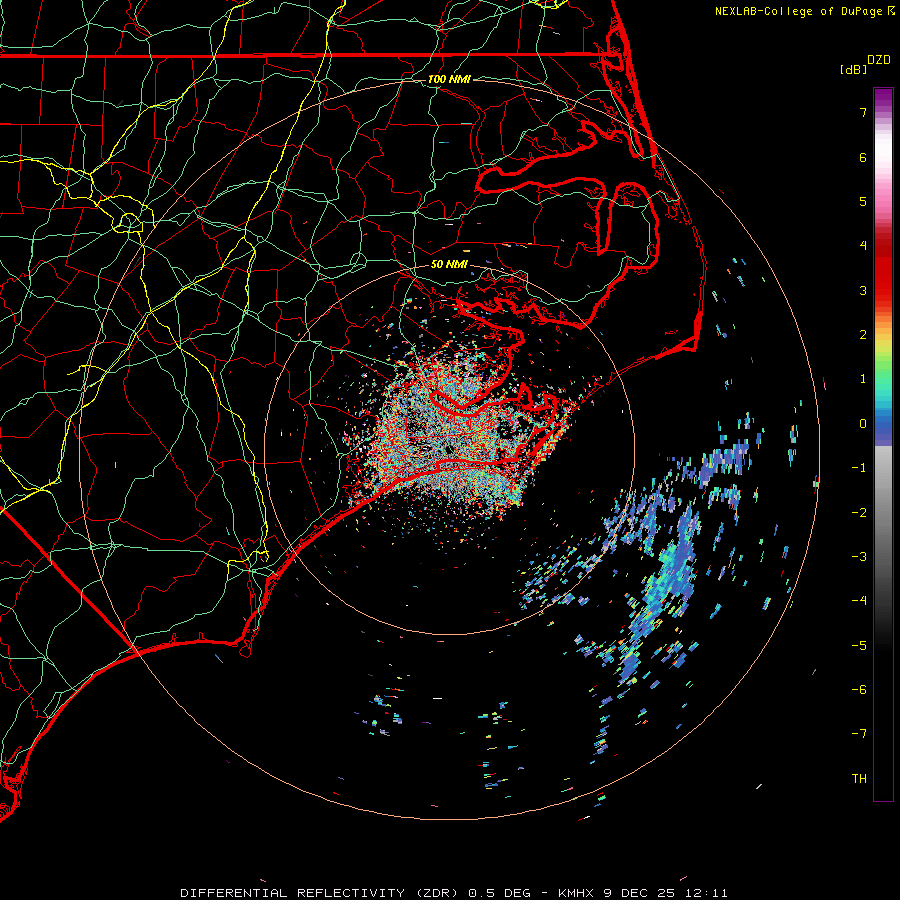Viewport: 900px width, 900px height.
Task: Click the positive 3 scale value
Action: pos(863,290)
